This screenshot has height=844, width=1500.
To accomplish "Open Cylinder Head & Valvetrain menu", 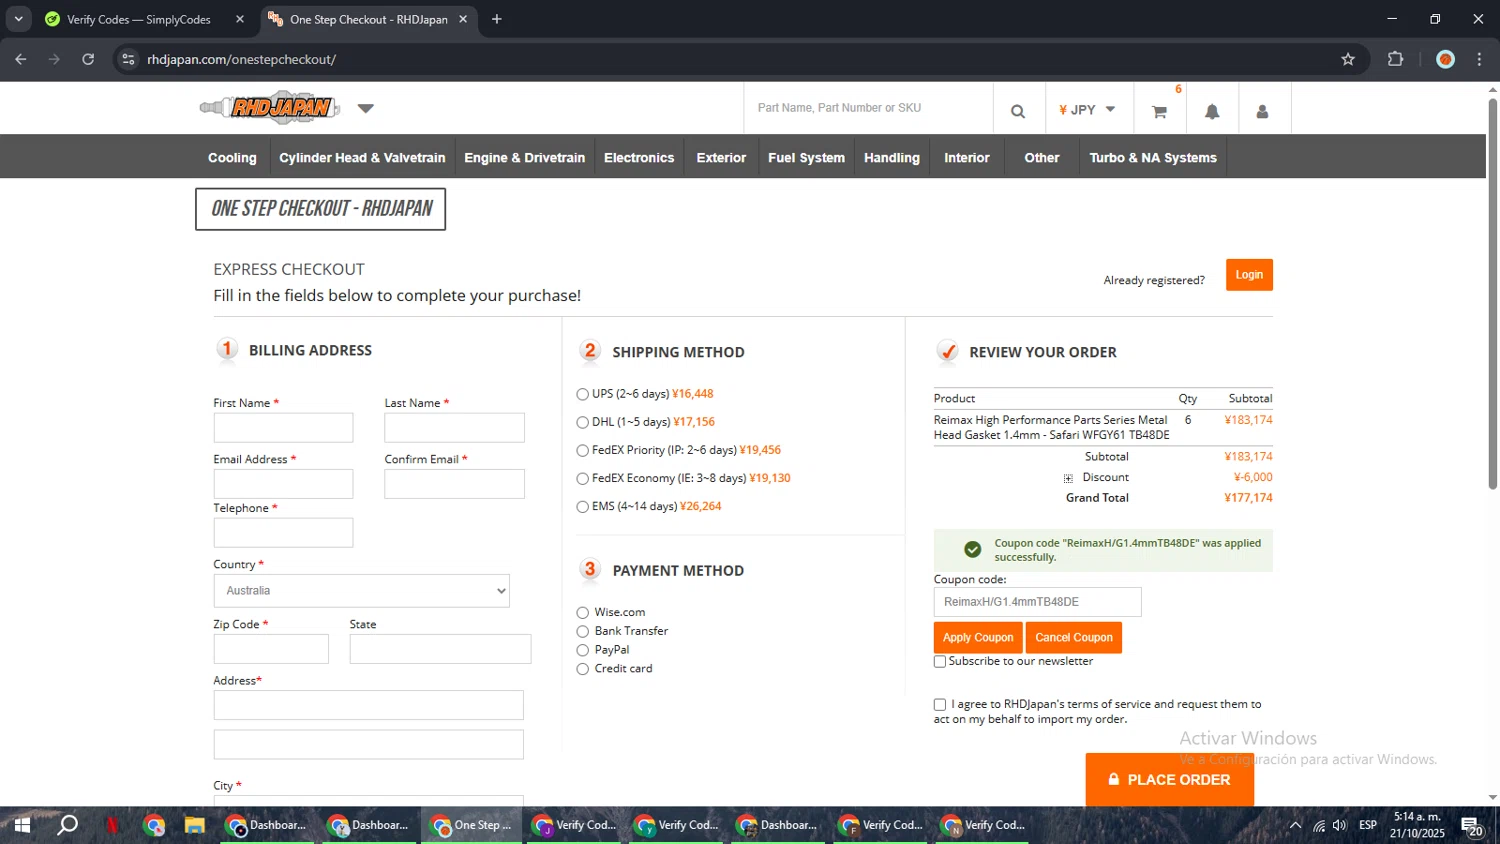I will click(x=362, y=158).
